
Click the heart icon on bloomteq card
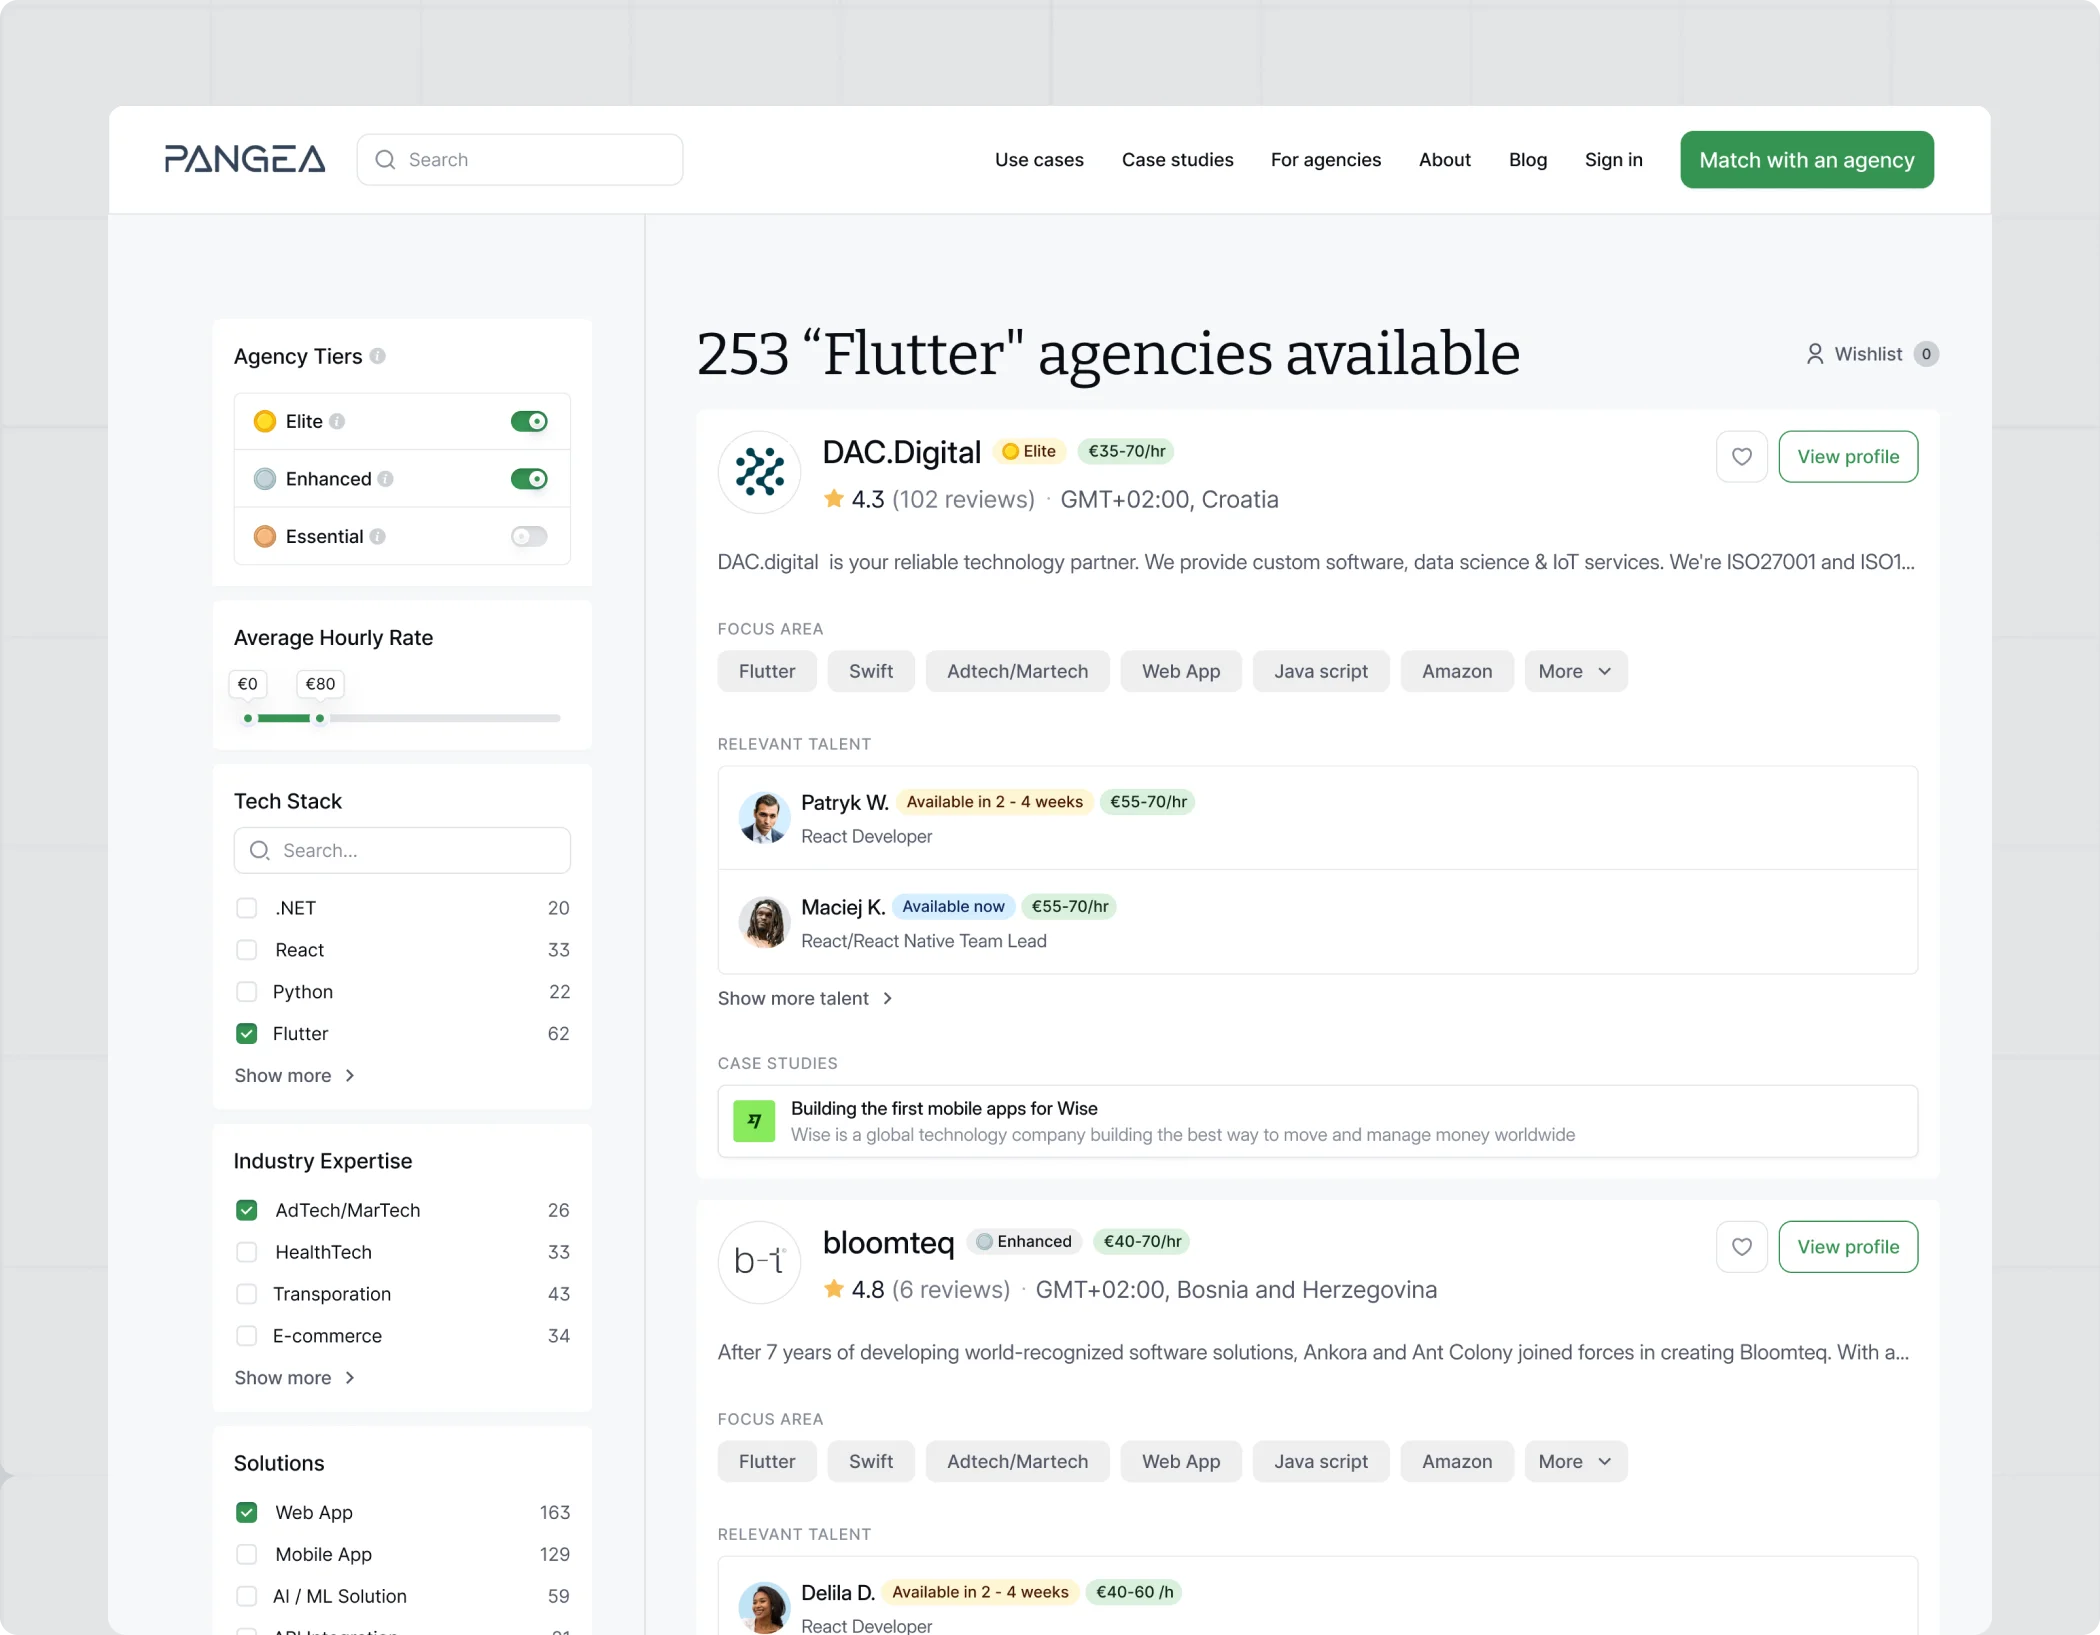click(x=1741, y=1247)
